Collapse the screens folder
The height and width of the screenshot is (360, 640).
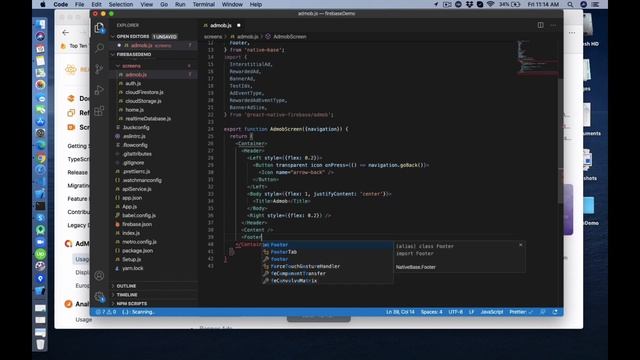pos(118,66)
